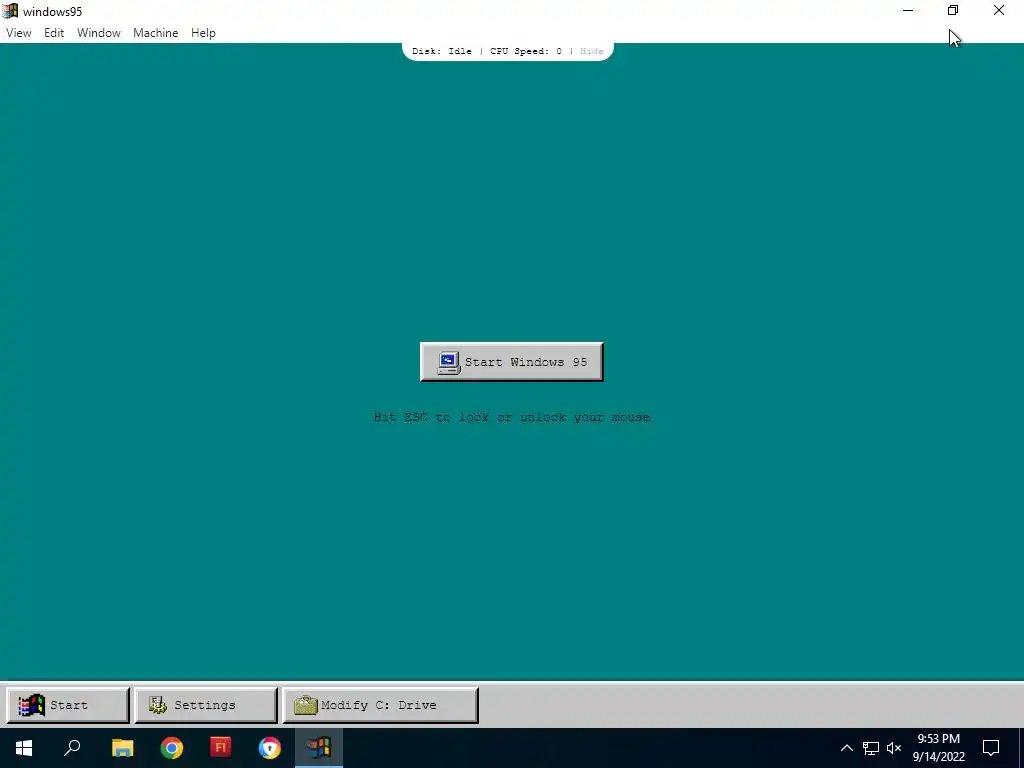Click the Hit ESC to lock mouse text
Image resolution: width=1024 pixels, height=768 pixels.
[511, 417]
